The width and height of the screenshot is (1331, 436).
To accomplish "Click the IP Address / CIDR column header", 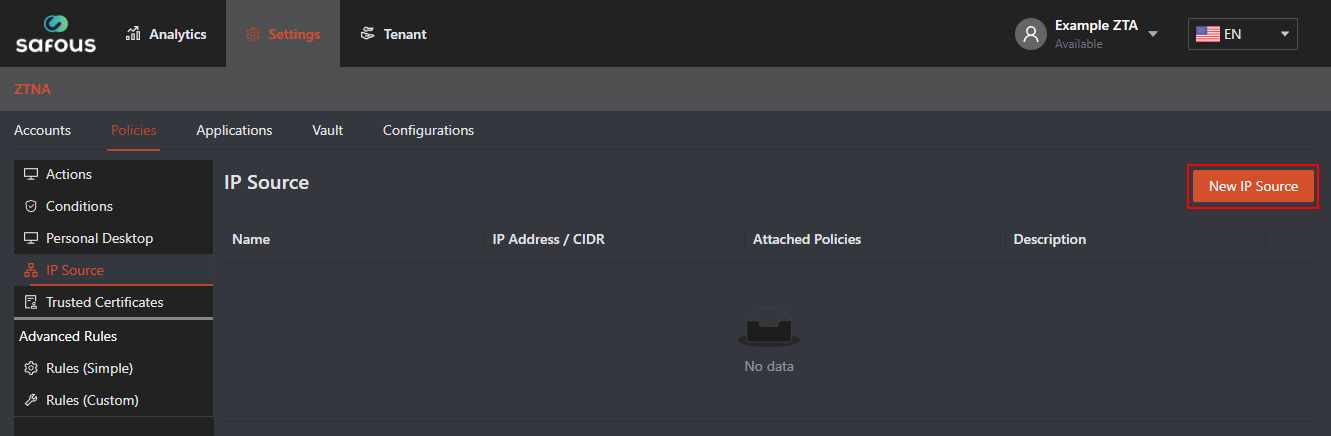I will pyautogui.click(x=548, y=239).
